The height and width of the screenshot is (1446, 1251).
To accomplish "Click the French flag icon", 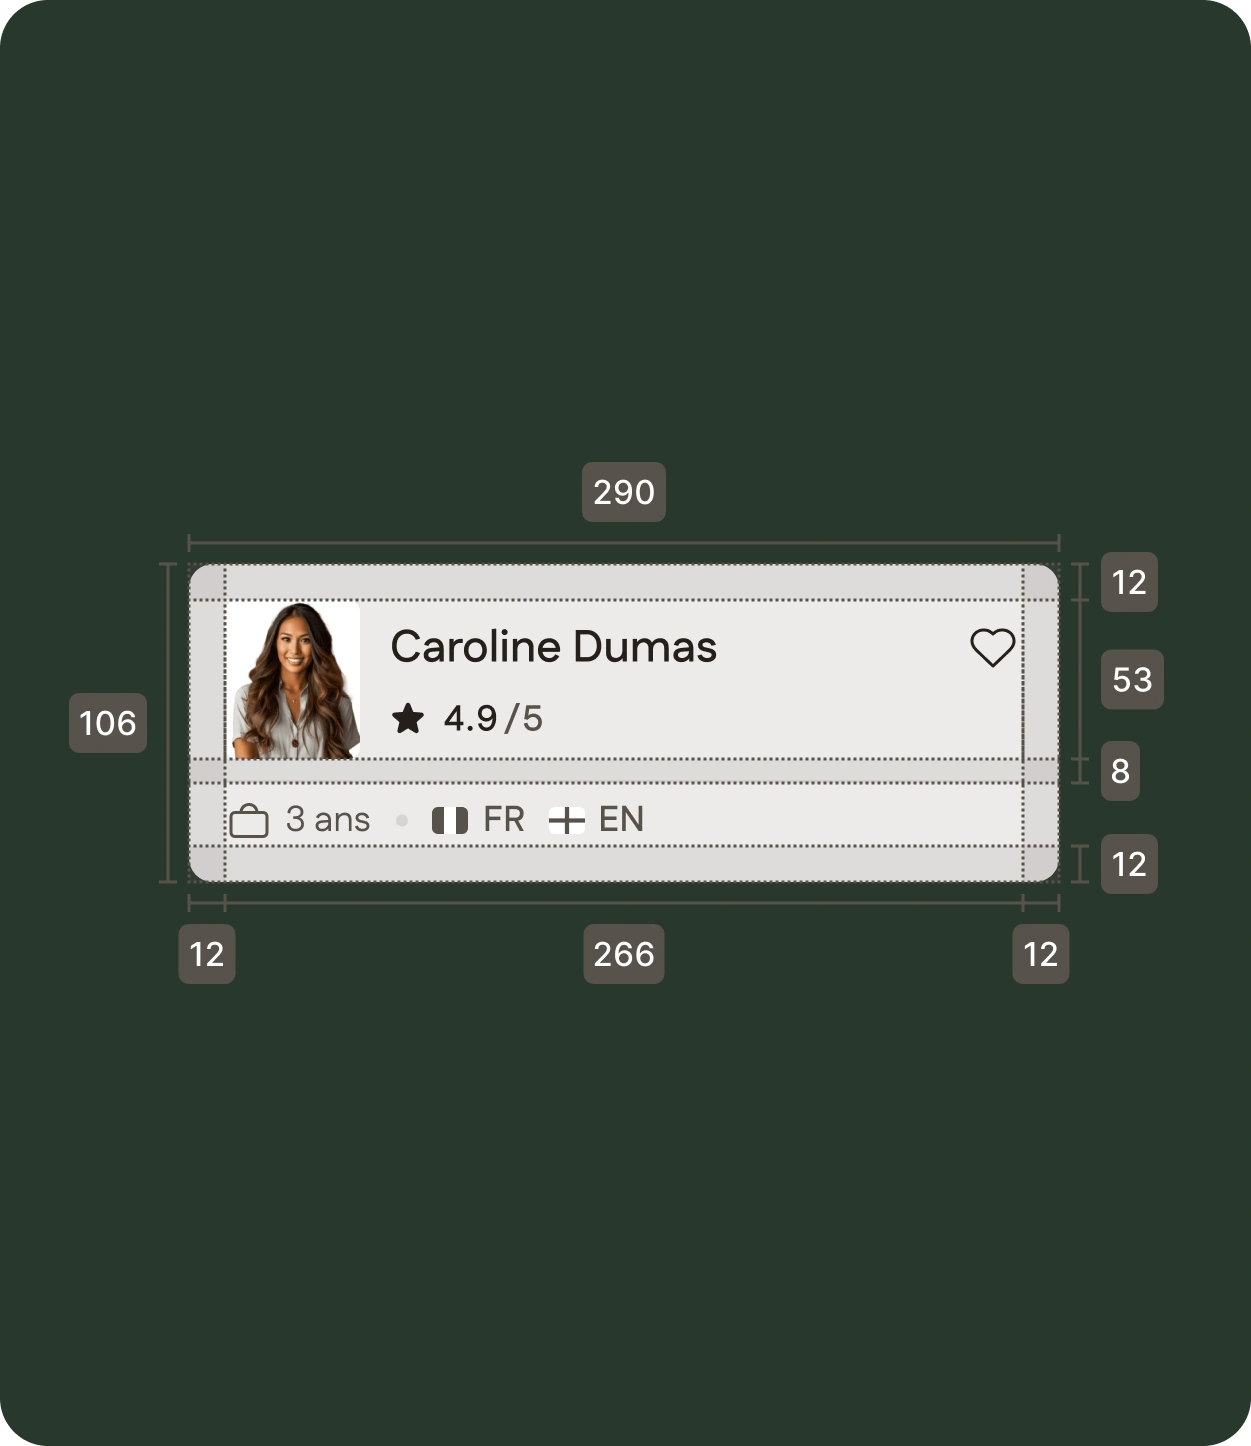I will pos(450,821).
